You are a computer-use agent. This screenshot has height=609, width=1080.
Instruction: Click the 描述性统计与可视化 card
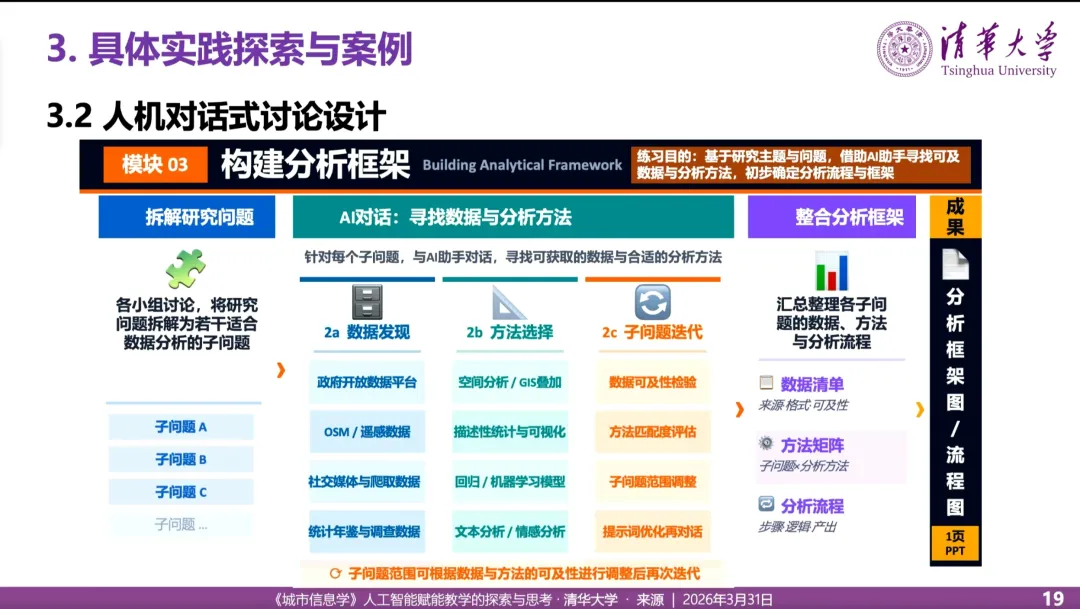coord(510,432)
